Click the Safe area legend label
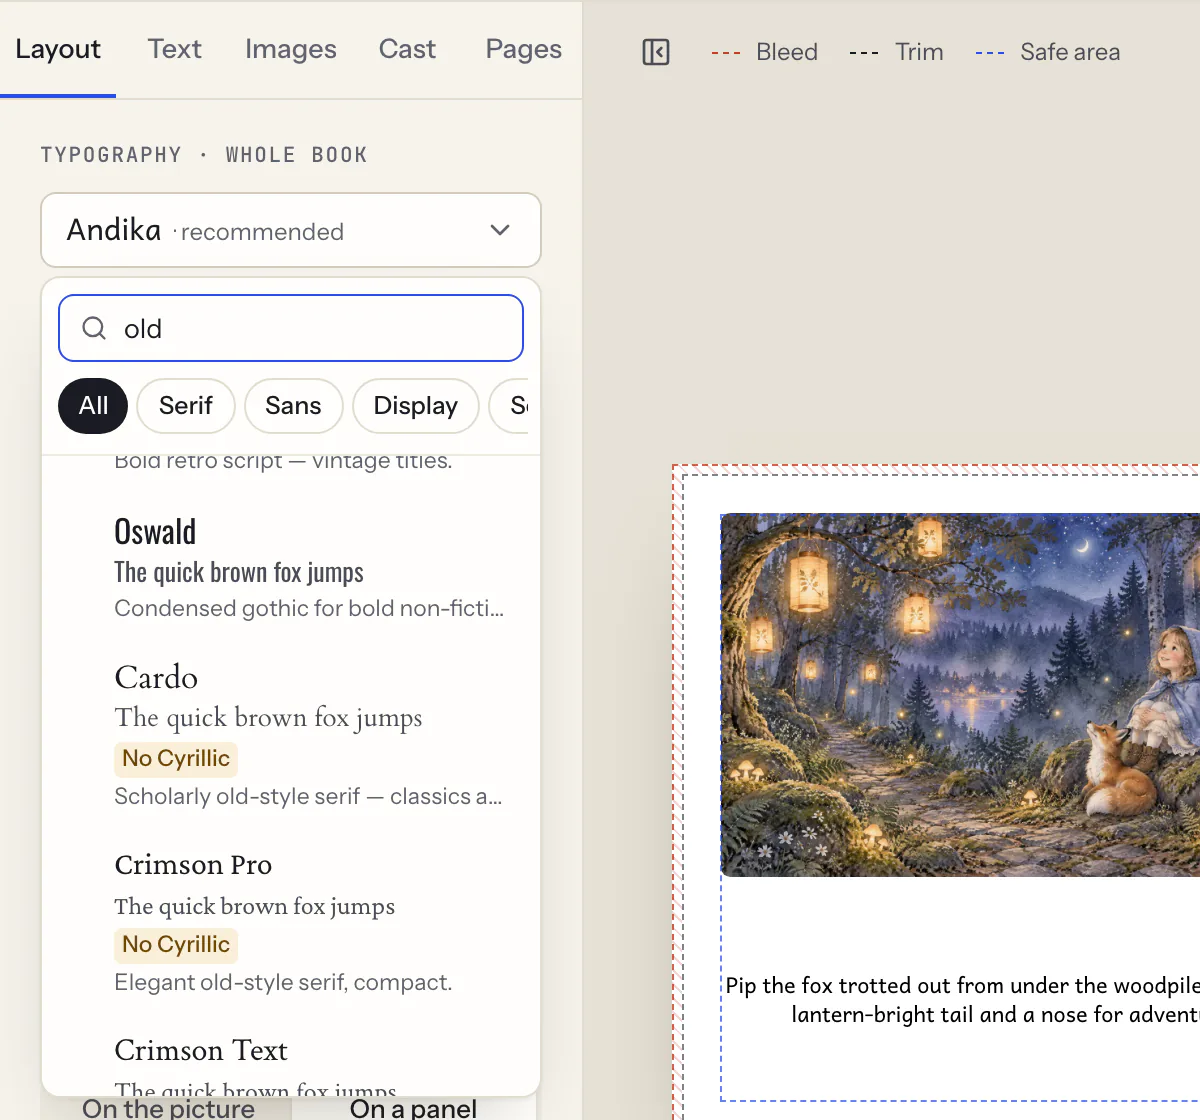This screenshot has width=1200, height=1120. [x=1070, y=52]
